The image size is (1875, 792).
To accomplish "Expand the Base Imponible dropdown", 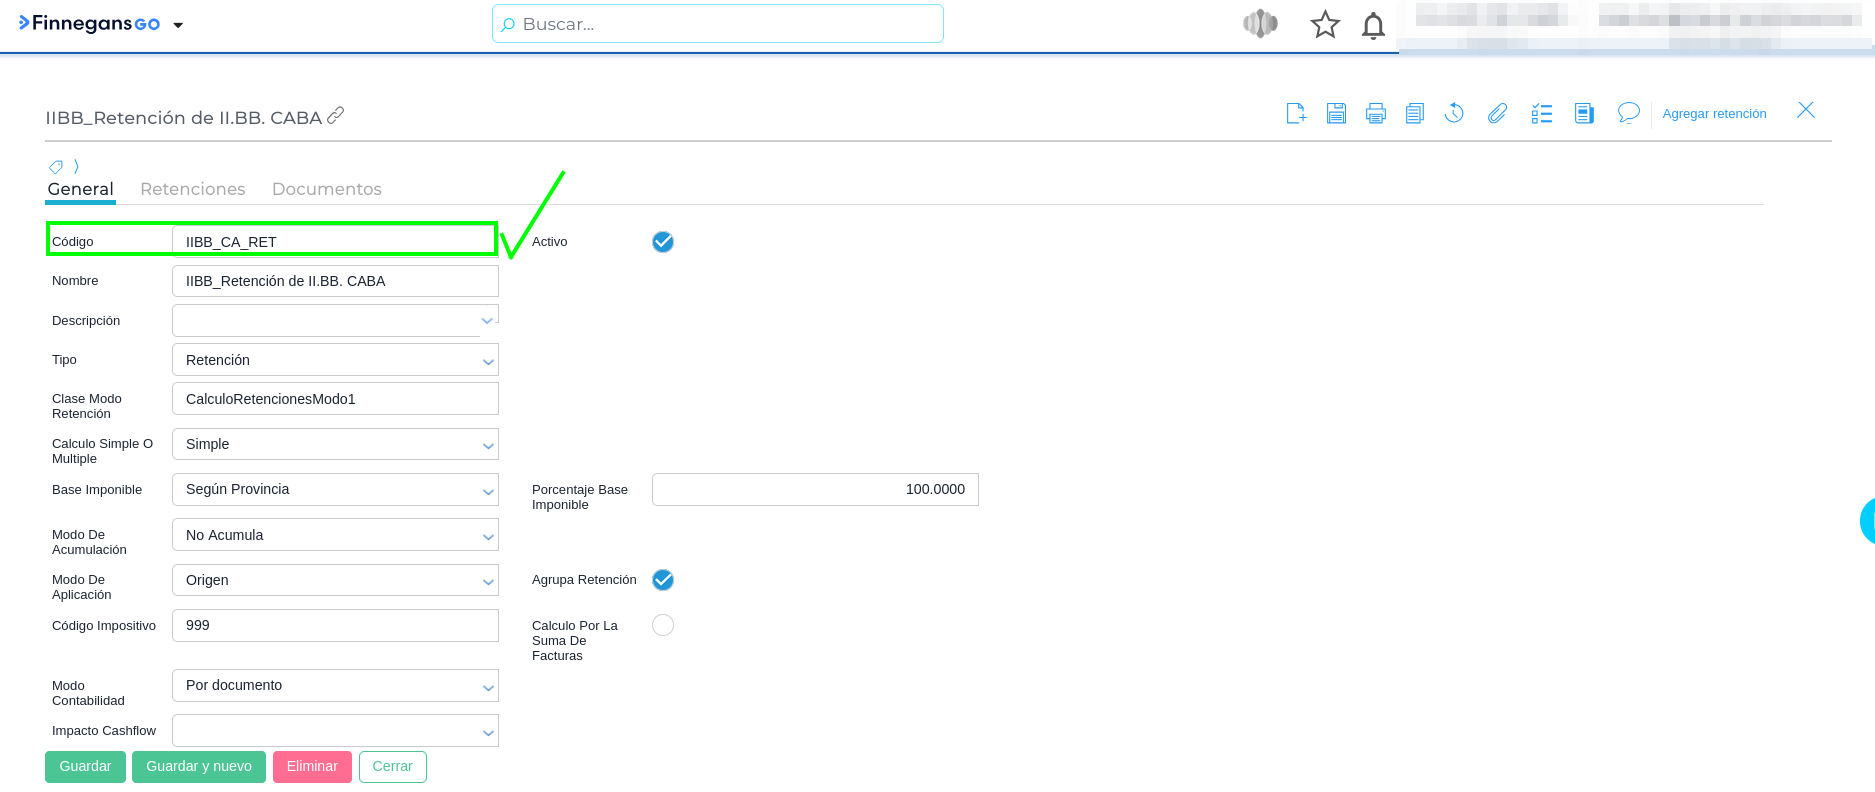I will coord(335,490).
